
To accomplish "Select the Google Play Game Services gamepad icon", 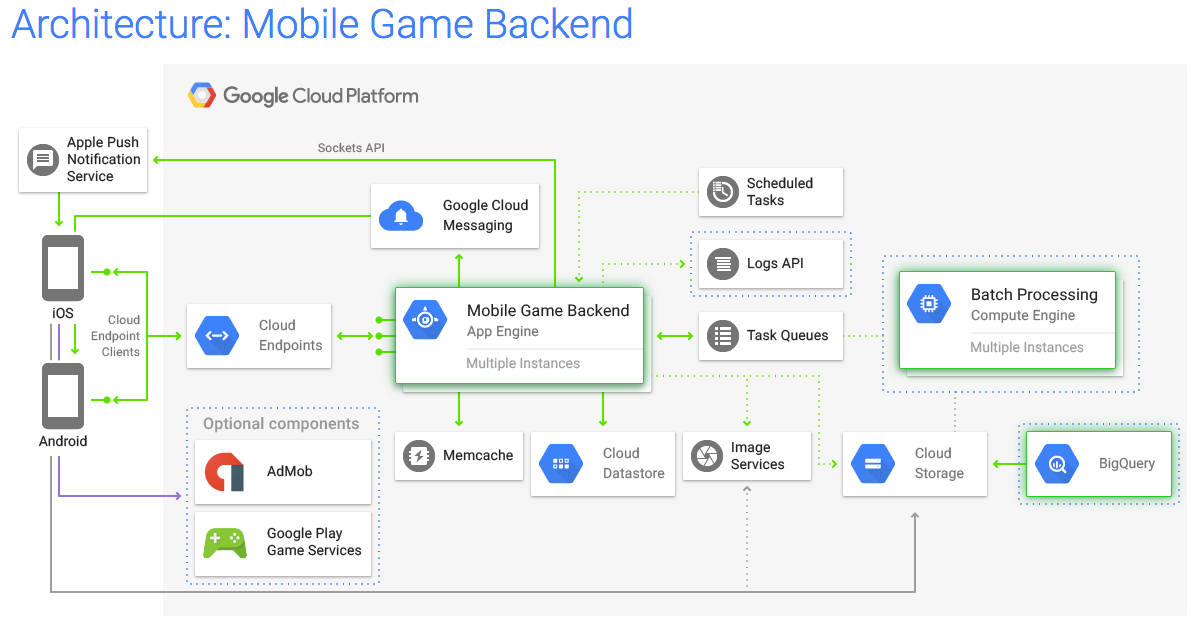I will (222, 544).
